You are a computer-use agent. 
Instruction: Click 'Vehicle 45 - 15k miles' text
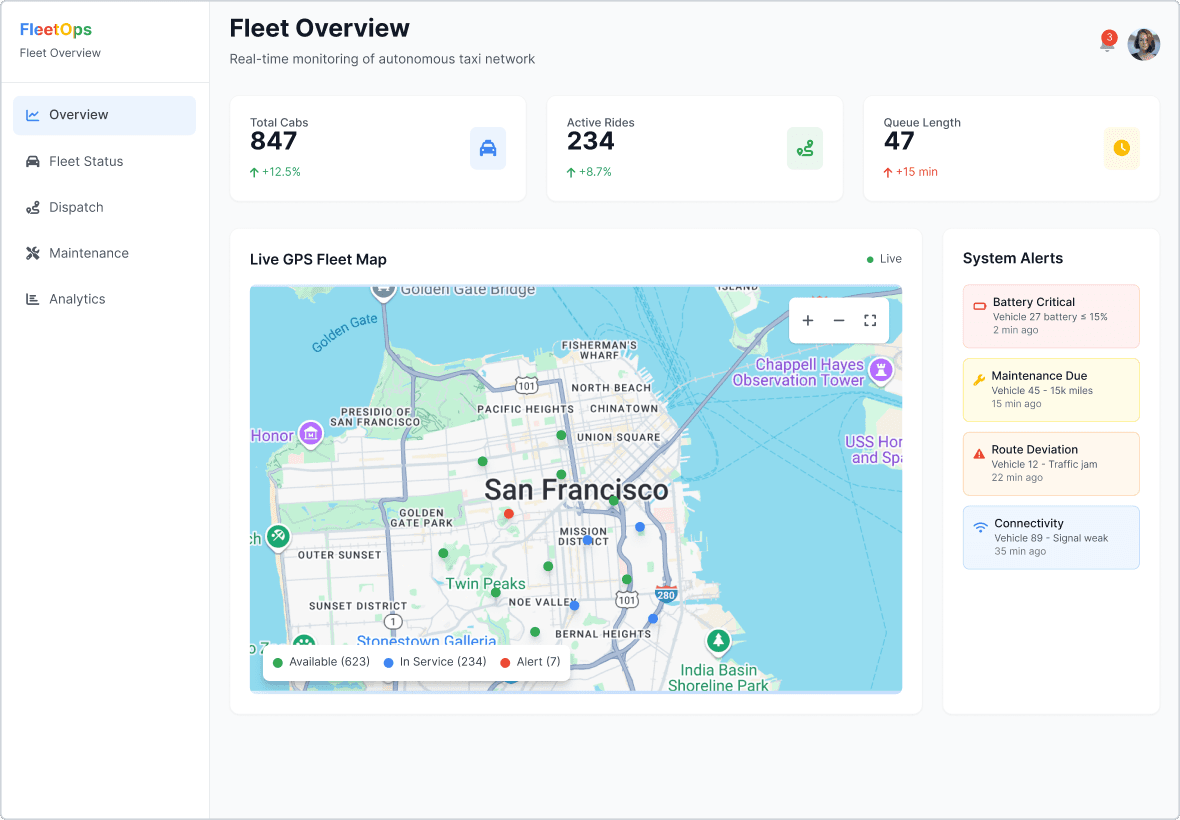click(1042, 390)
